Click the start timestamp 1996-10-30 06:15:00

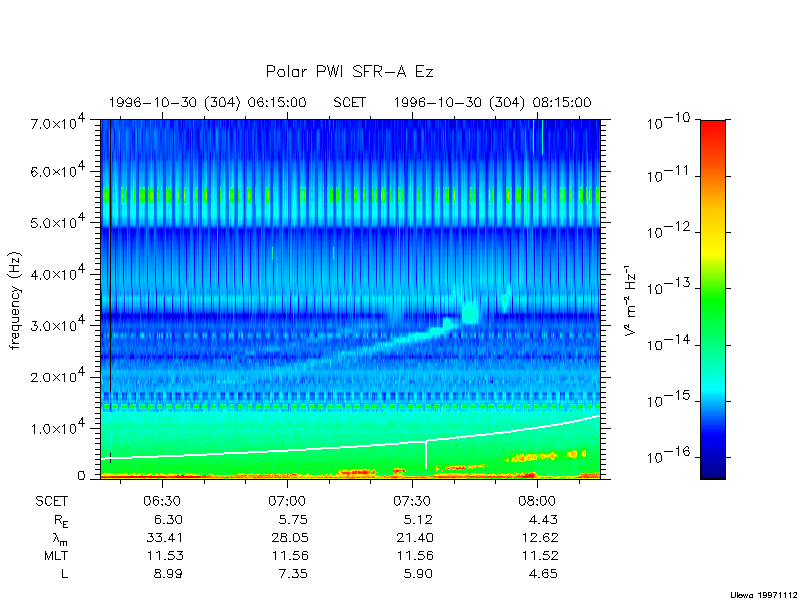click(208, 103)
